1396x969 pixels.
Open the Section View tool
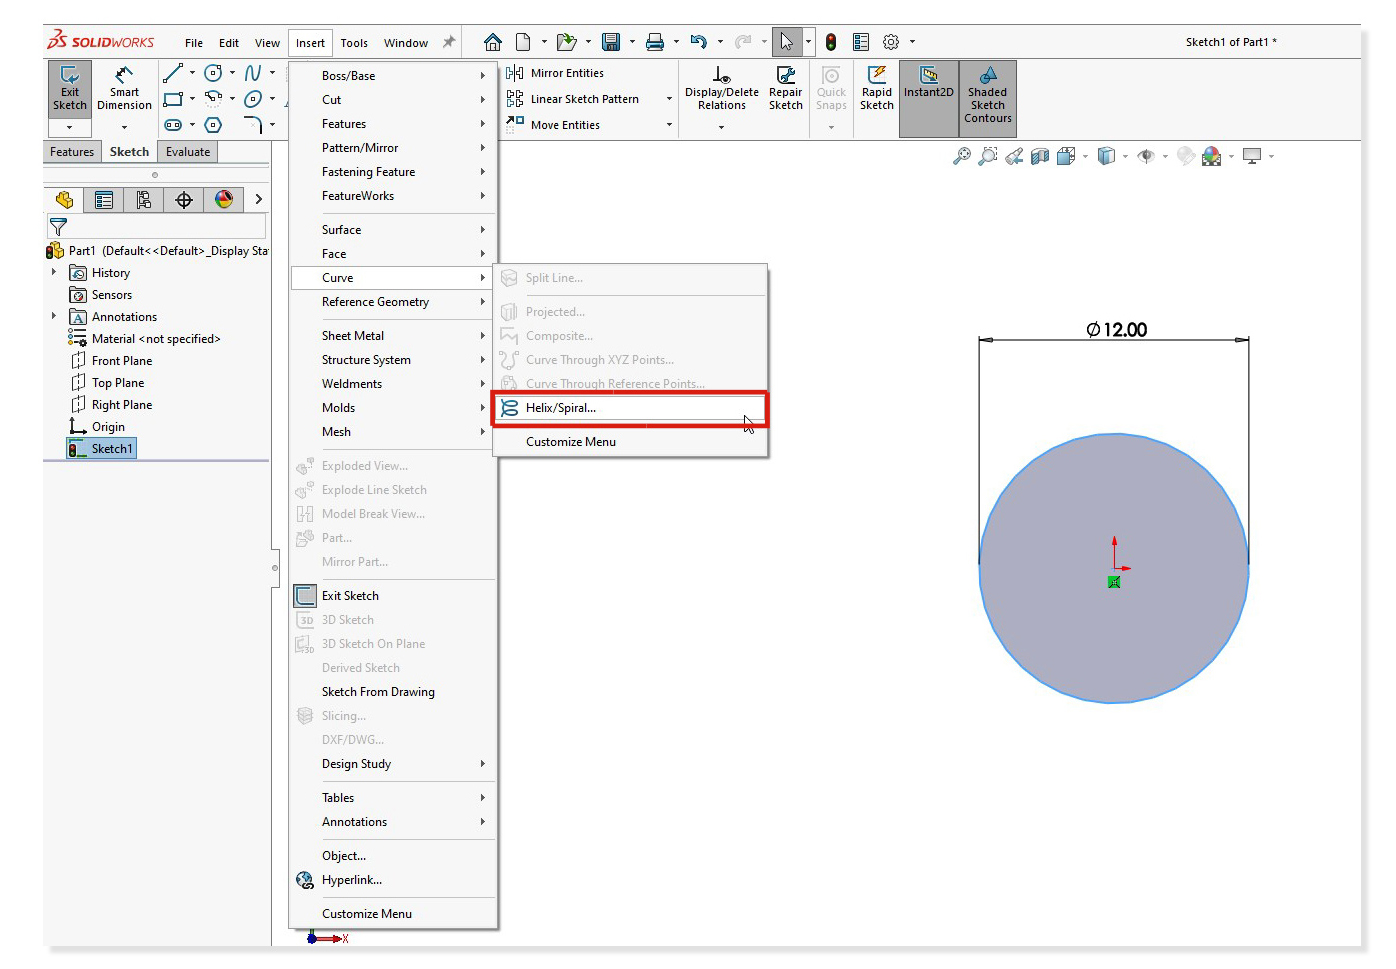[x=1038, y=156]
